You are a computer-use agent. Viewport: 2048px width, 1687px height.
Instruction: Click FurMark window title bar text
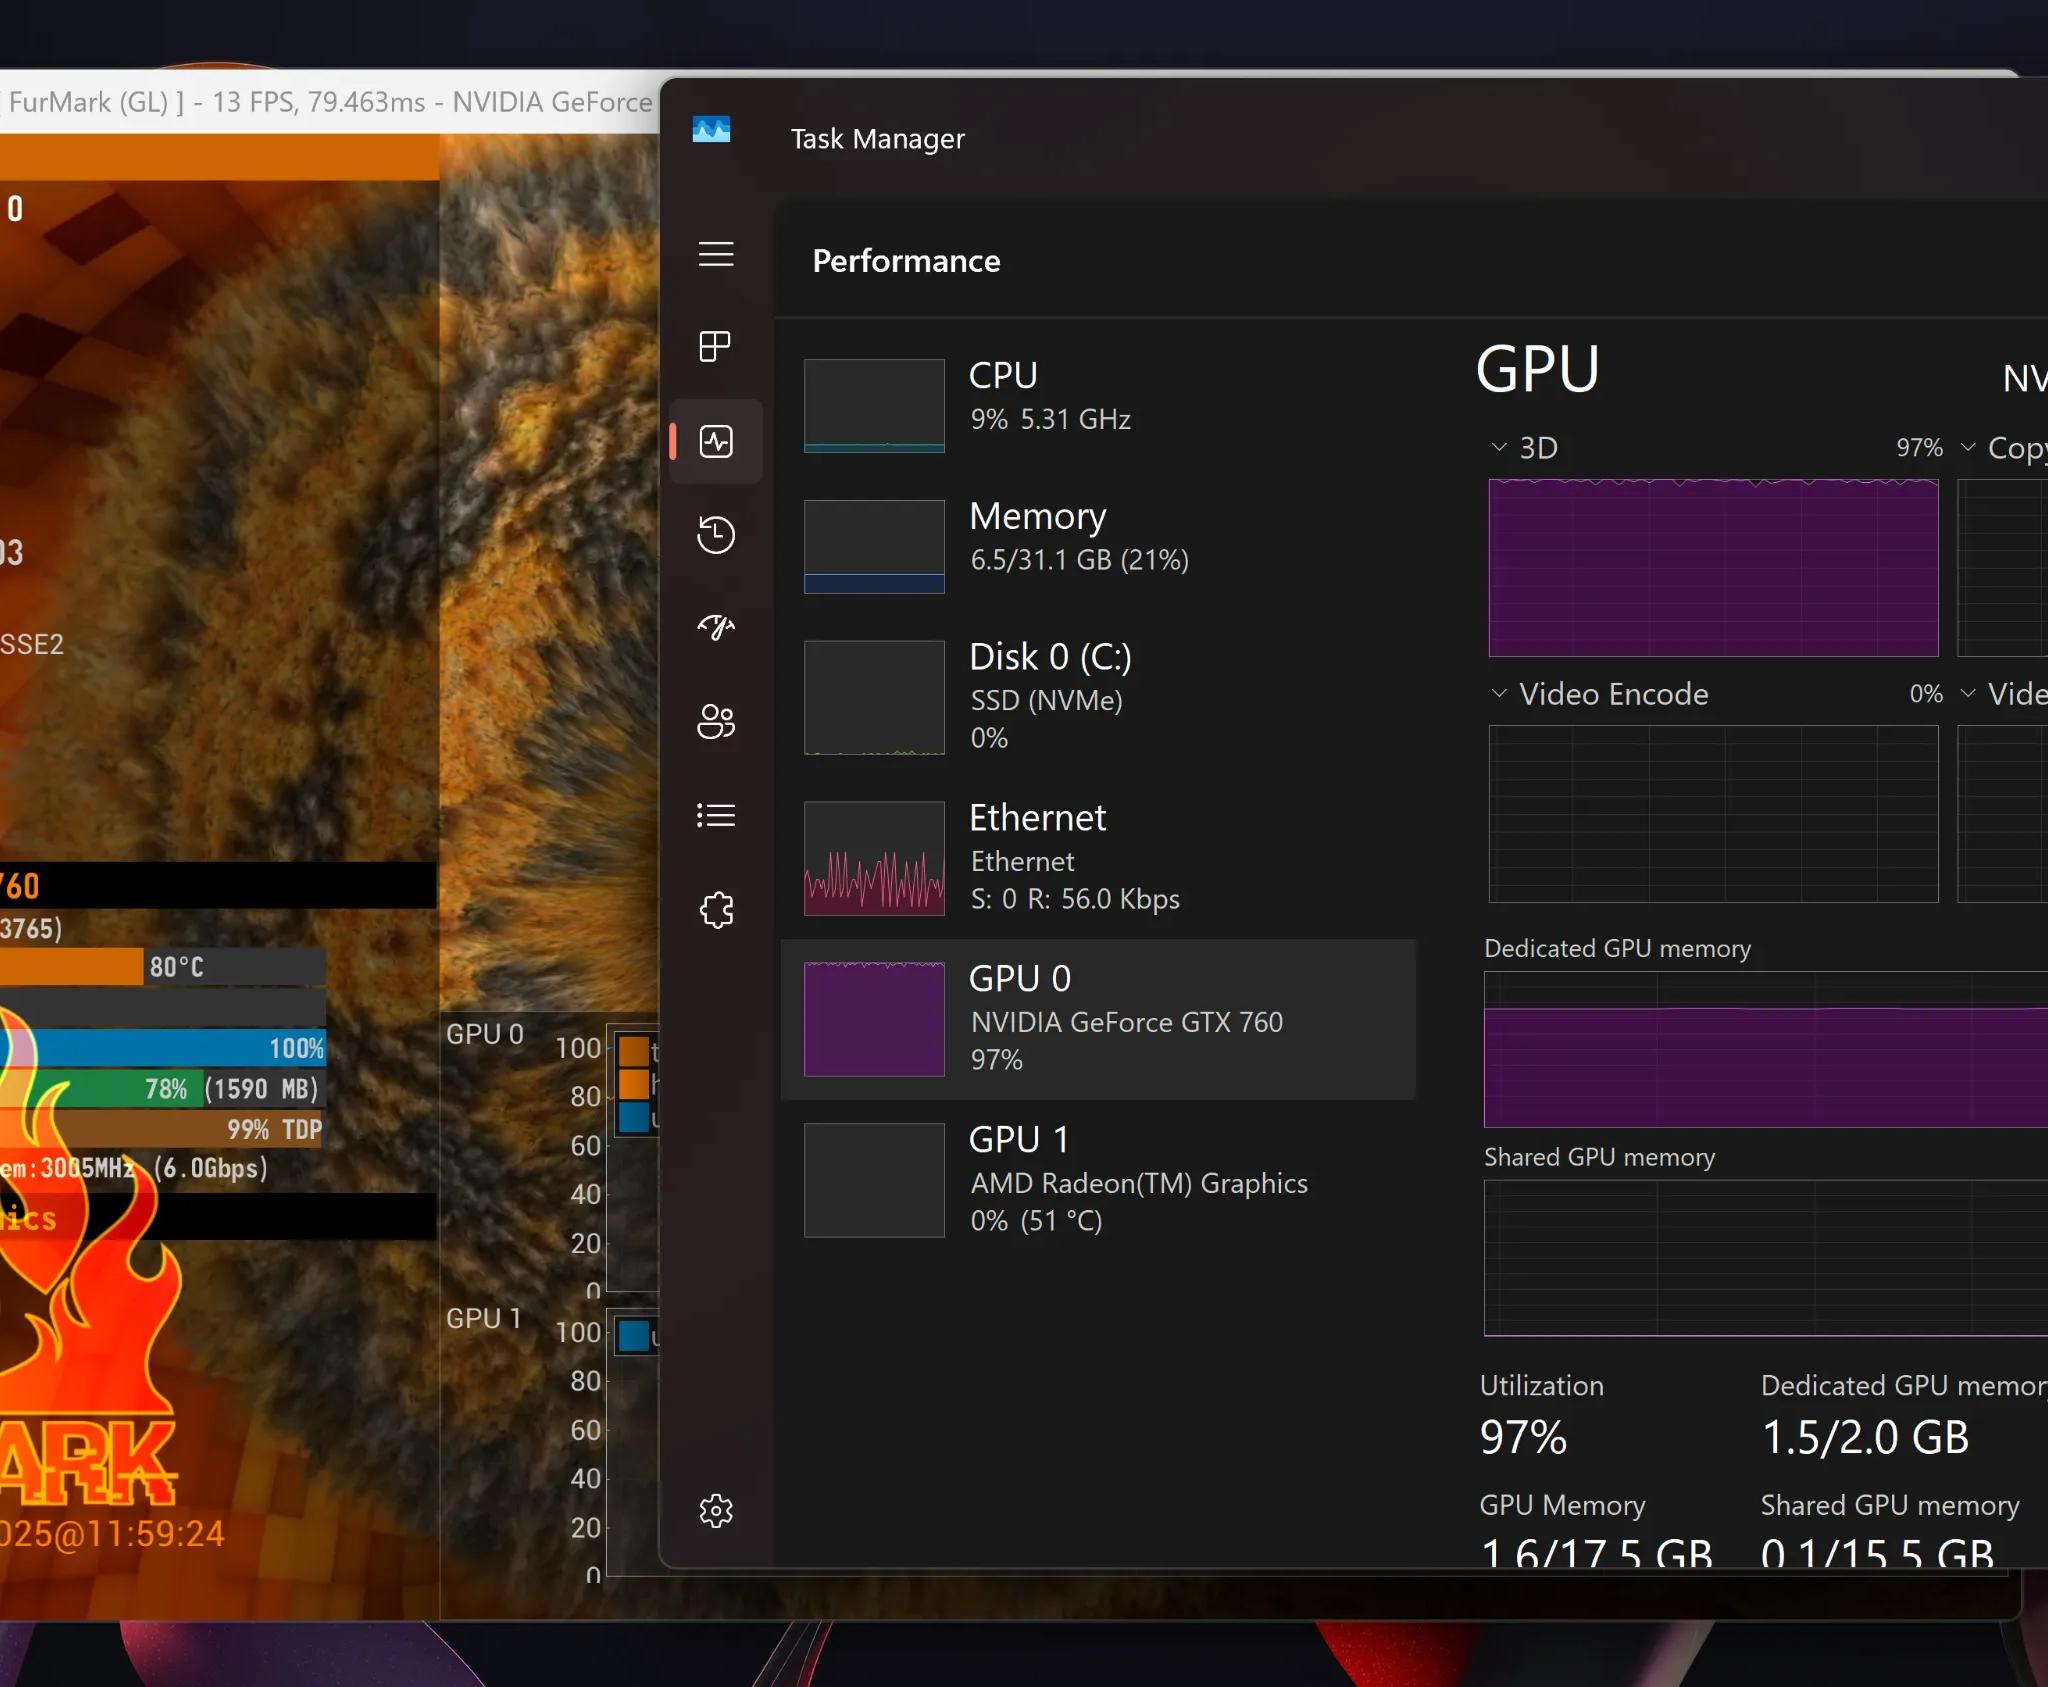click(x=330, y=102)
